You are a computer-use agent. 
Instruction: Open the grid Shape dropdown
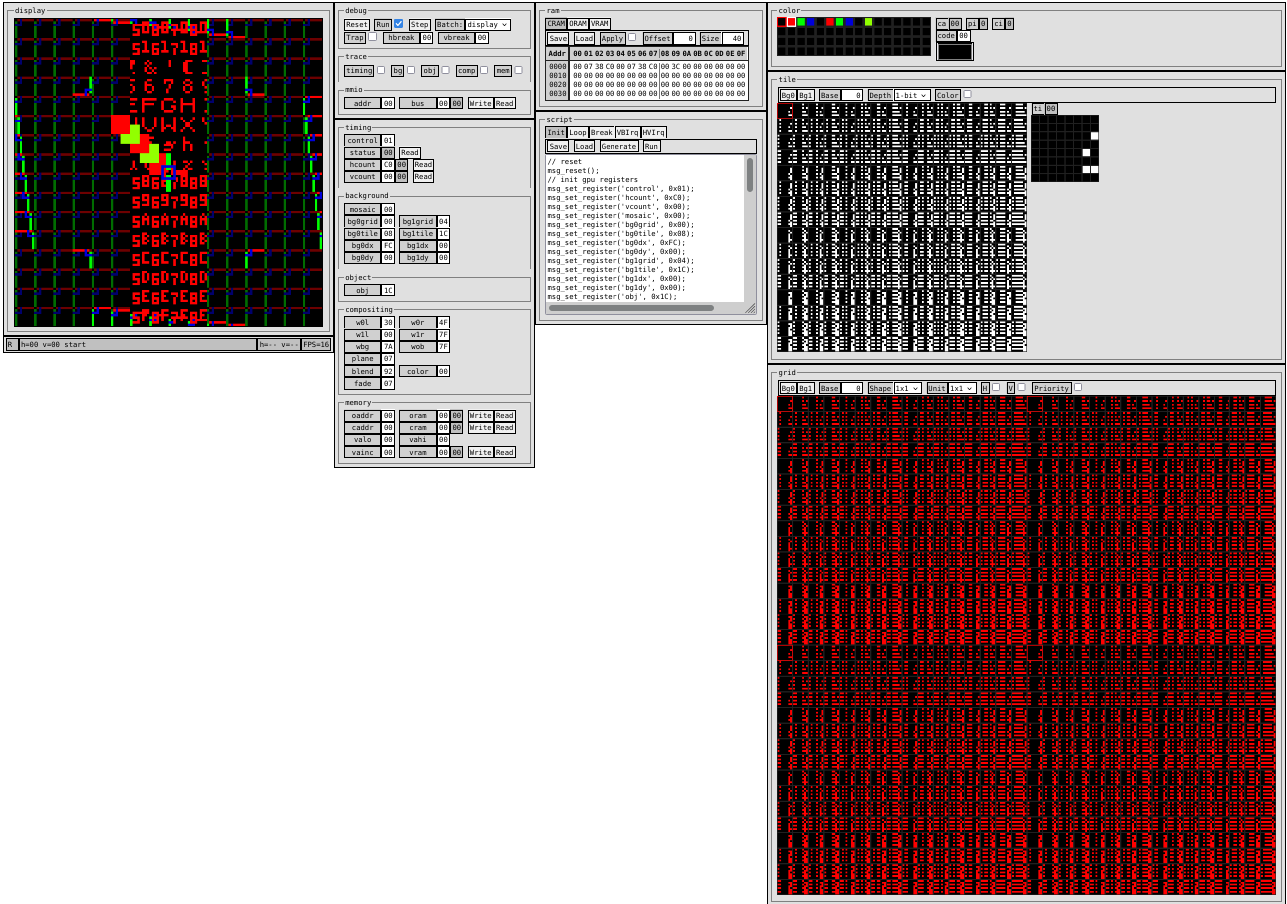(x=908, y=388)
